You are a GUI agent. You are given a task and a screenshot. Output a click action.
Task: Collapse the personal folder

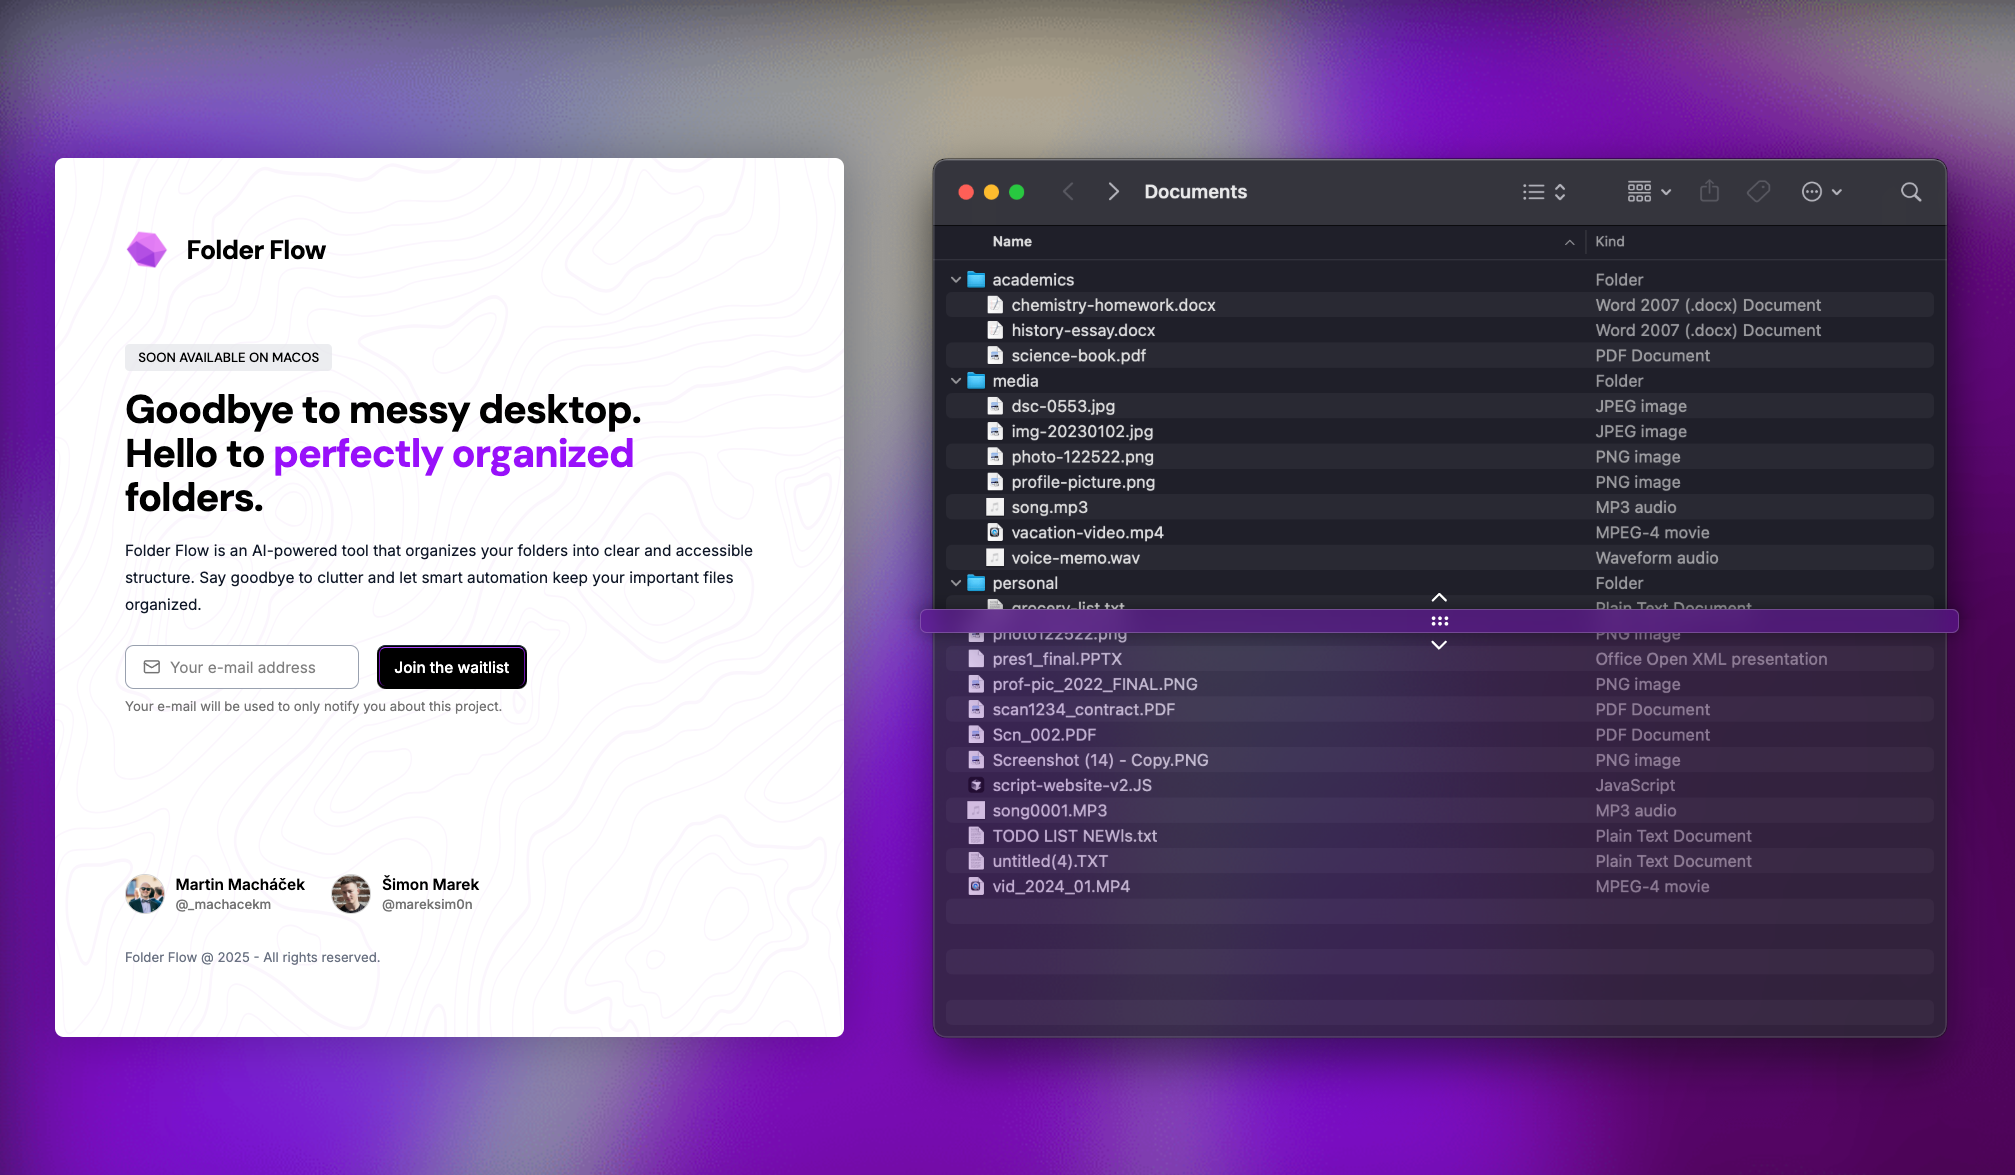[x=955, y=583]
